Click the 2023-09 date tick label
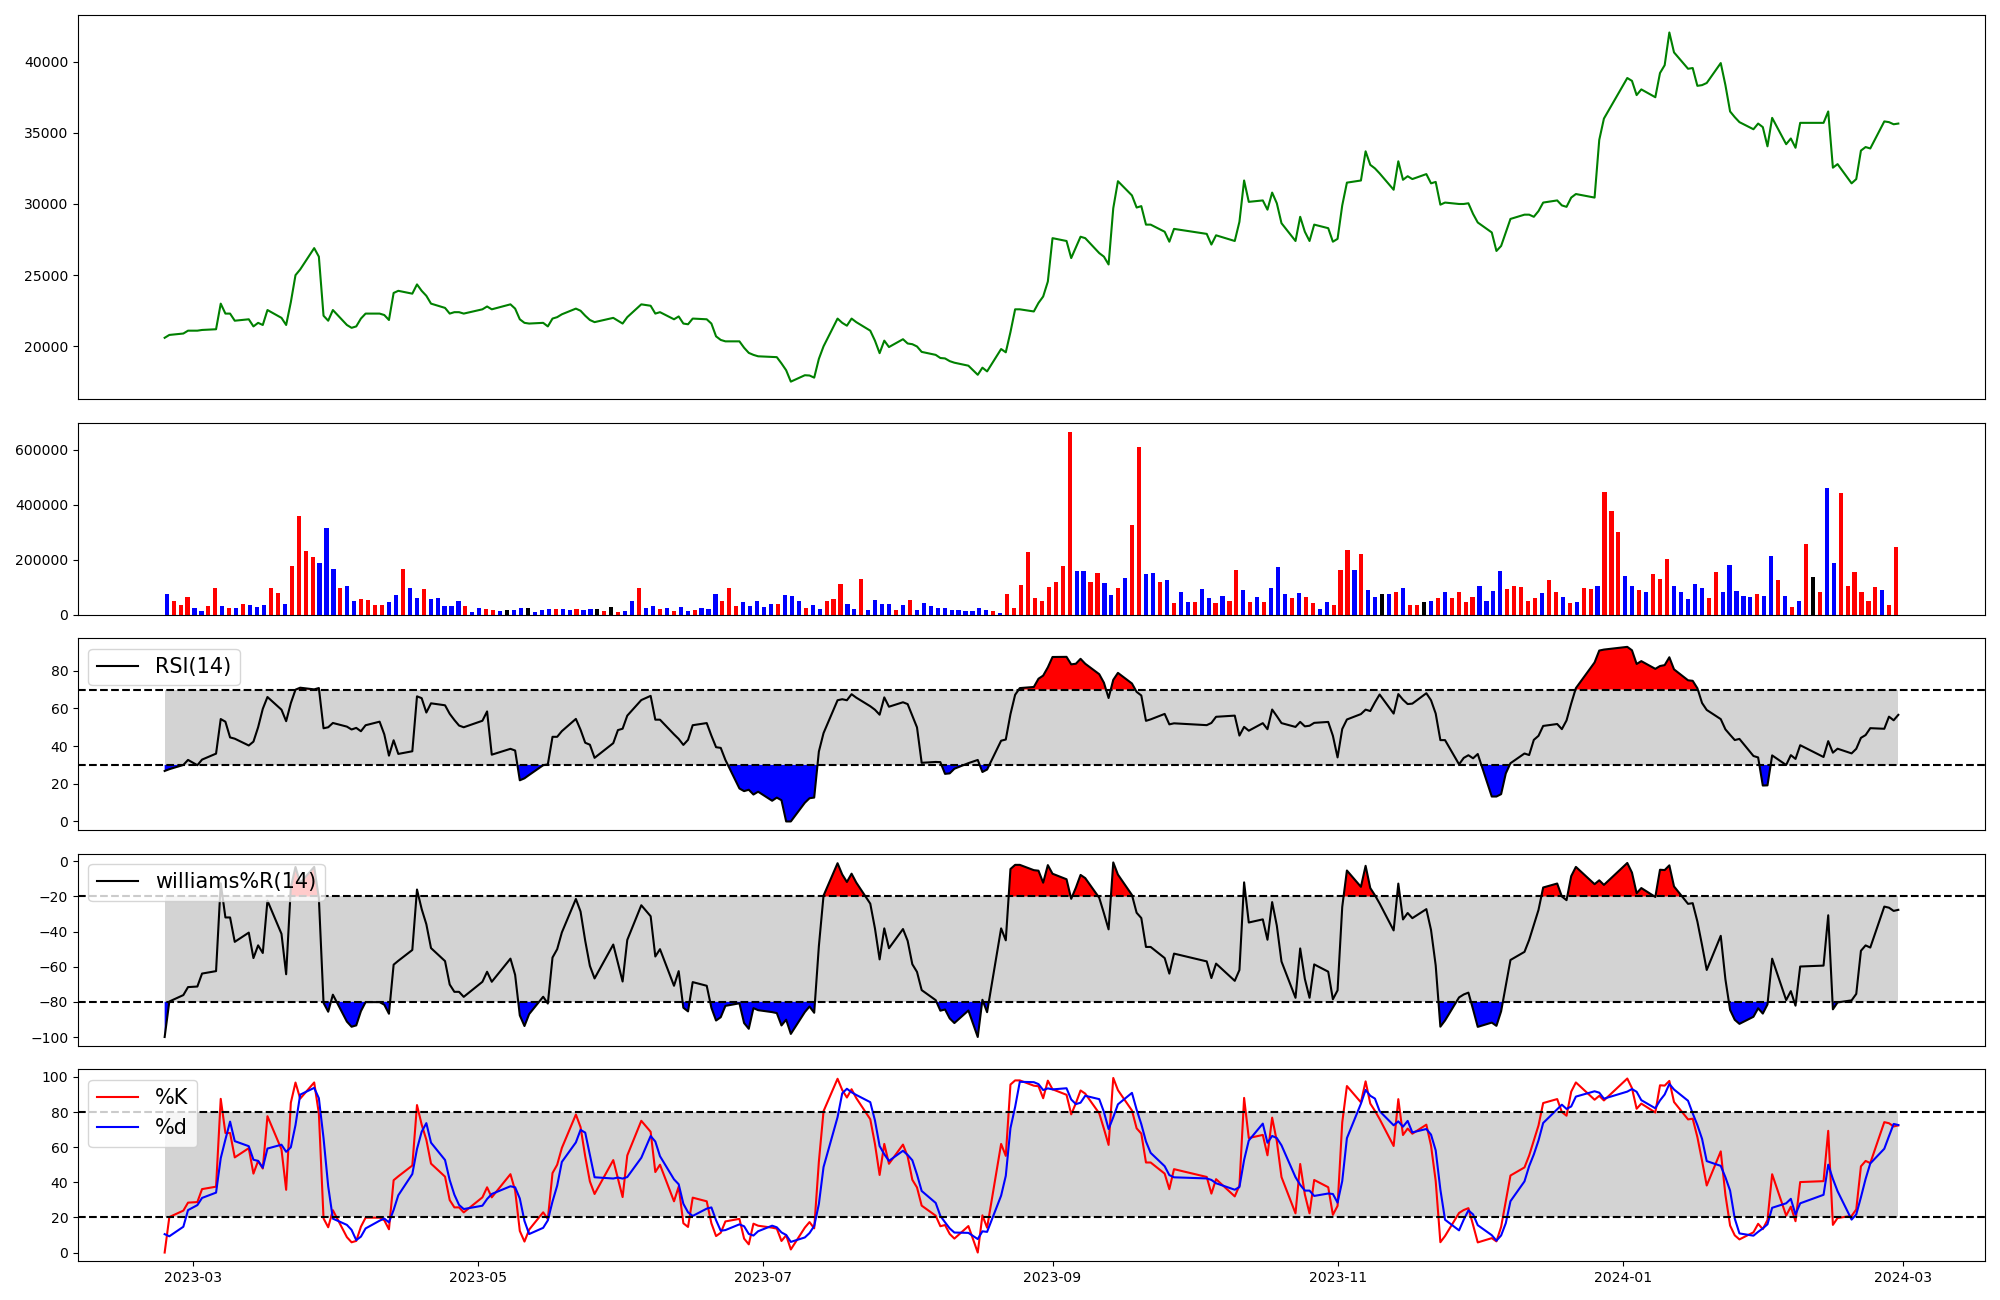This screenshot has height=1300, width=2000. pyautogui.click(x=1053, y=1277)
